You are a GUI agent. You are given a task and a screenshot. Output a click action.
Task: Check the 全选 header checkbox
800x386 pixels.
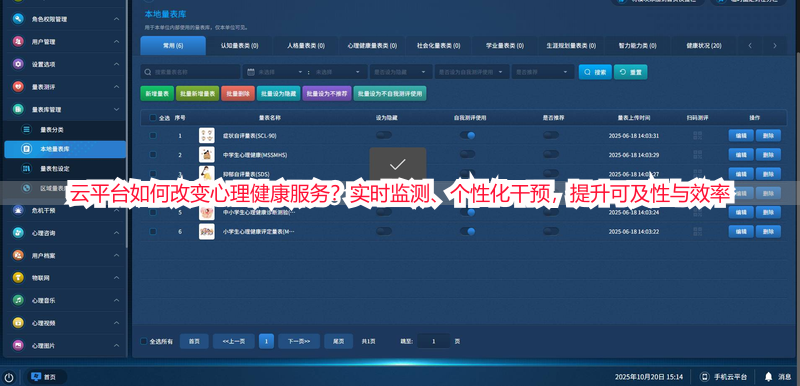(x=153, y=118)
